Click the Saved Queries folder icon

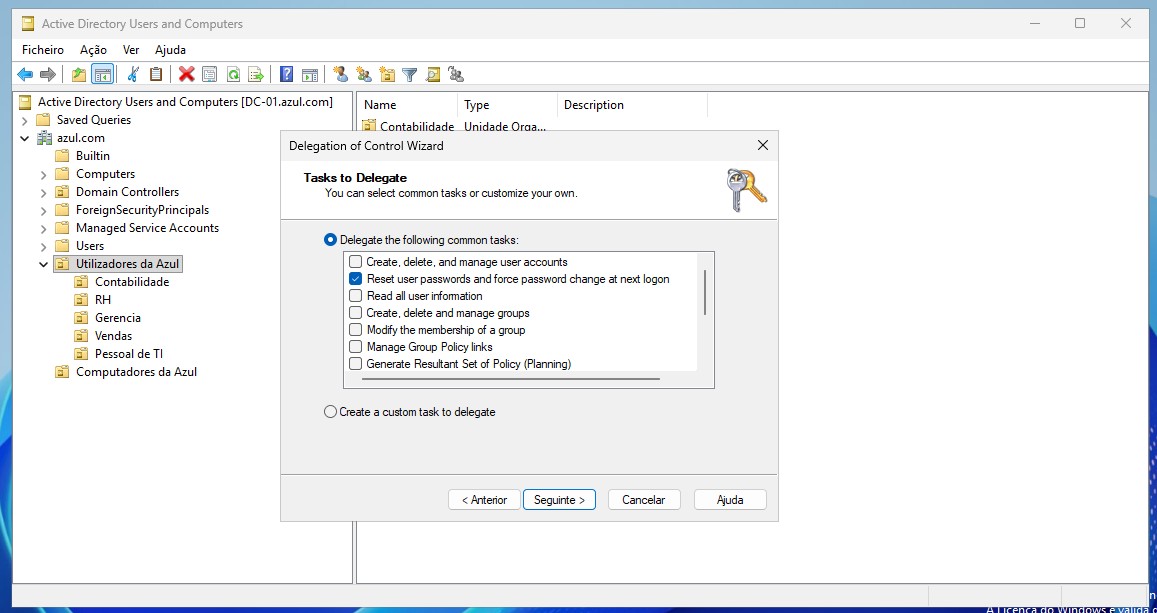44,120
